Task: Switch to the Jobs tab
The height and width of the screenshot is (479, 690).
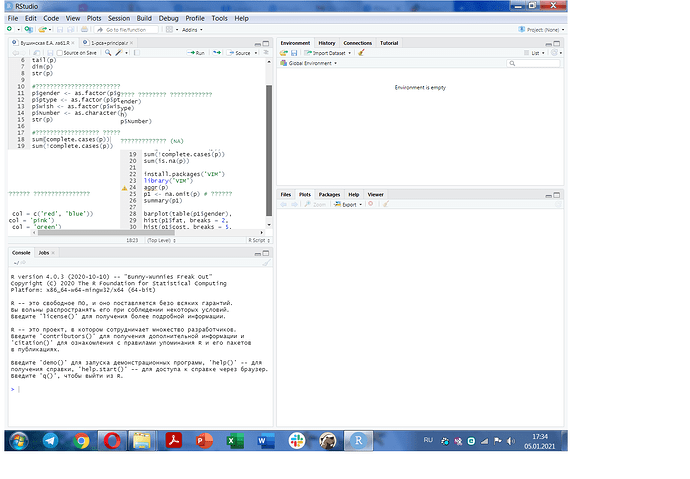Action: coord(44,252)
